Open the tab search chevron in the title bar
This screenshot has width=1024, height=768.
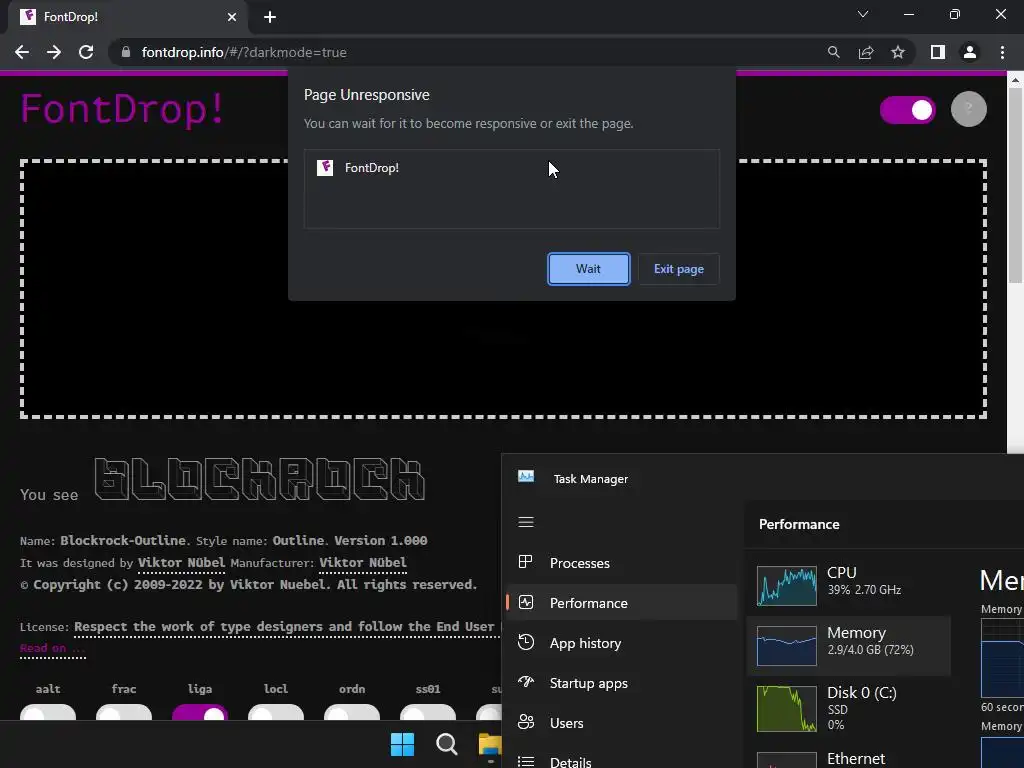863,14
